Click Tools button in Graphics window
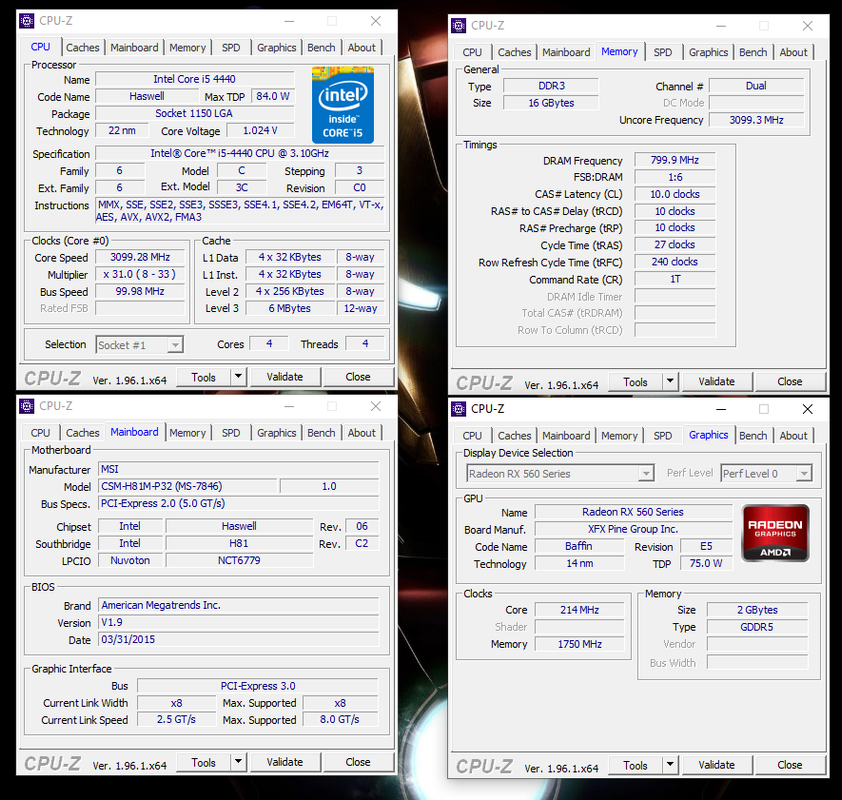Viewport: 842px width, 800px height. (x=635, y=765)
